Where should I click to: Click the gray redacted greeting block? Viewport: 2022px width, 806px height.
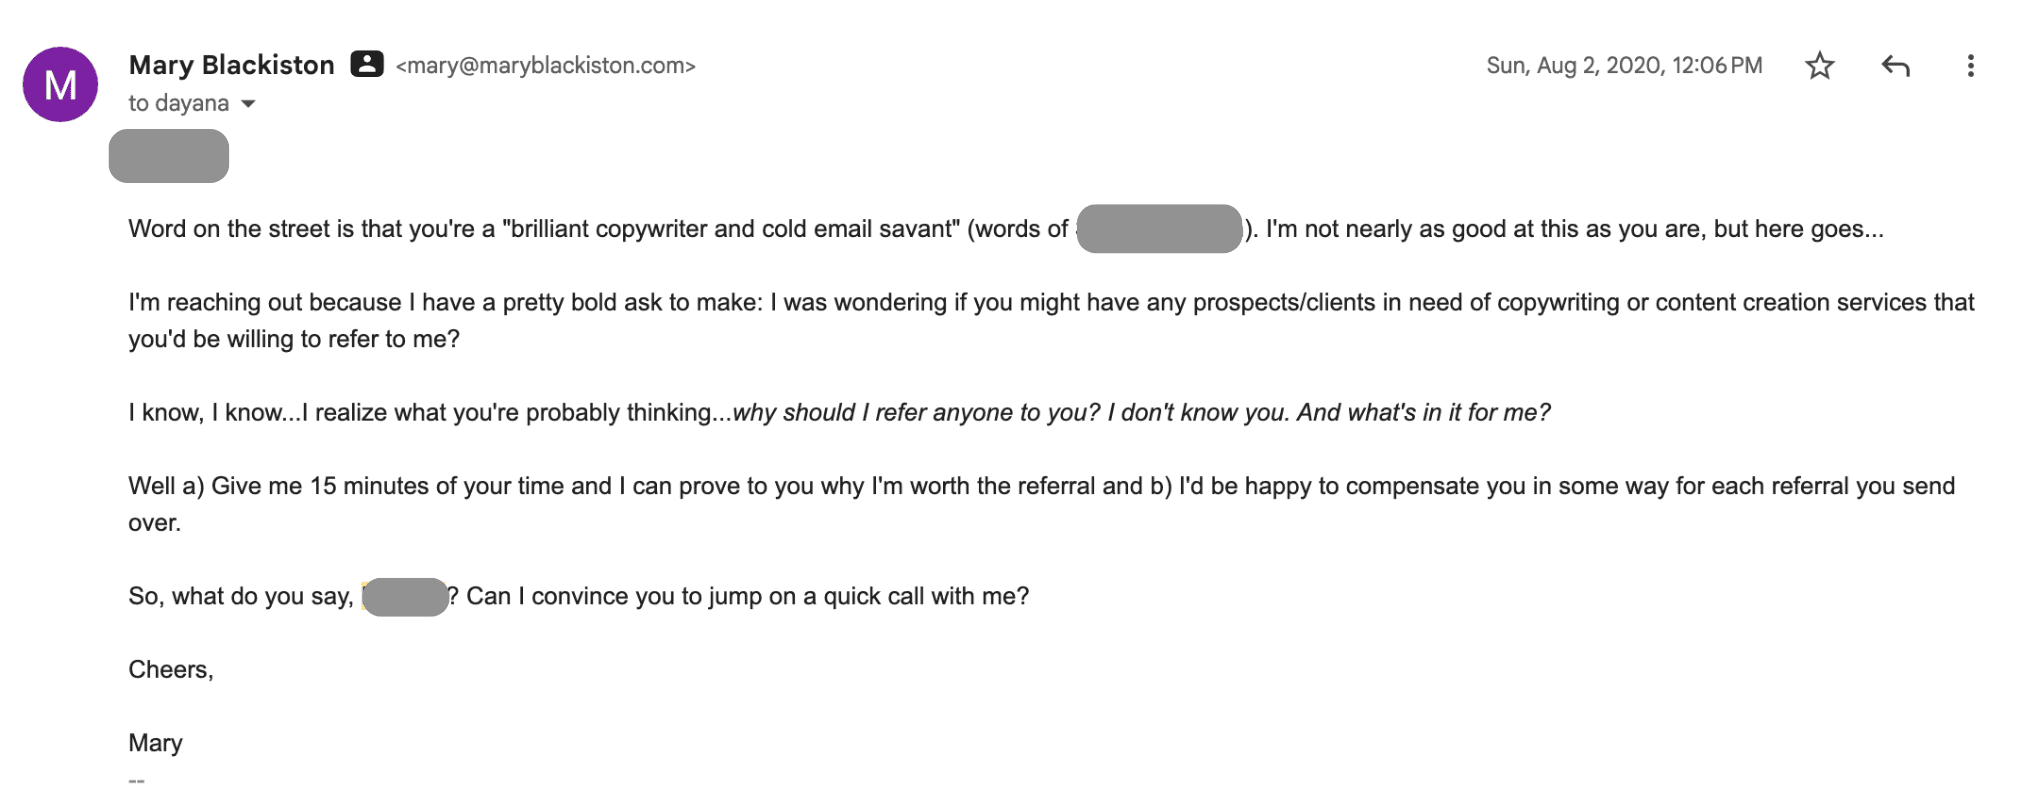(169, 156)
